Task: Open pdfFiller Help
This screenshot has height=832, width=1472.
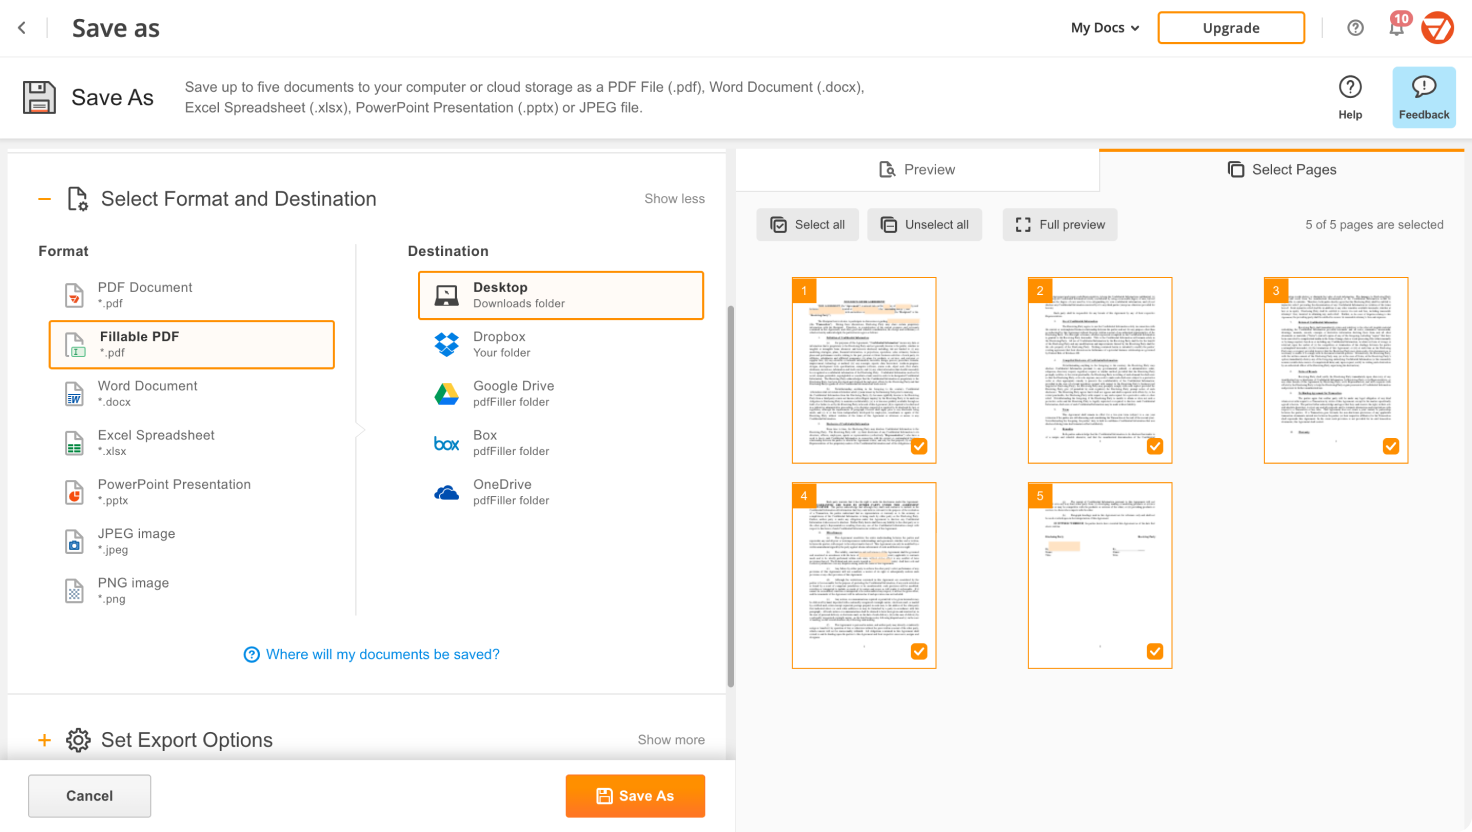Action: [x=1350, y=96]
